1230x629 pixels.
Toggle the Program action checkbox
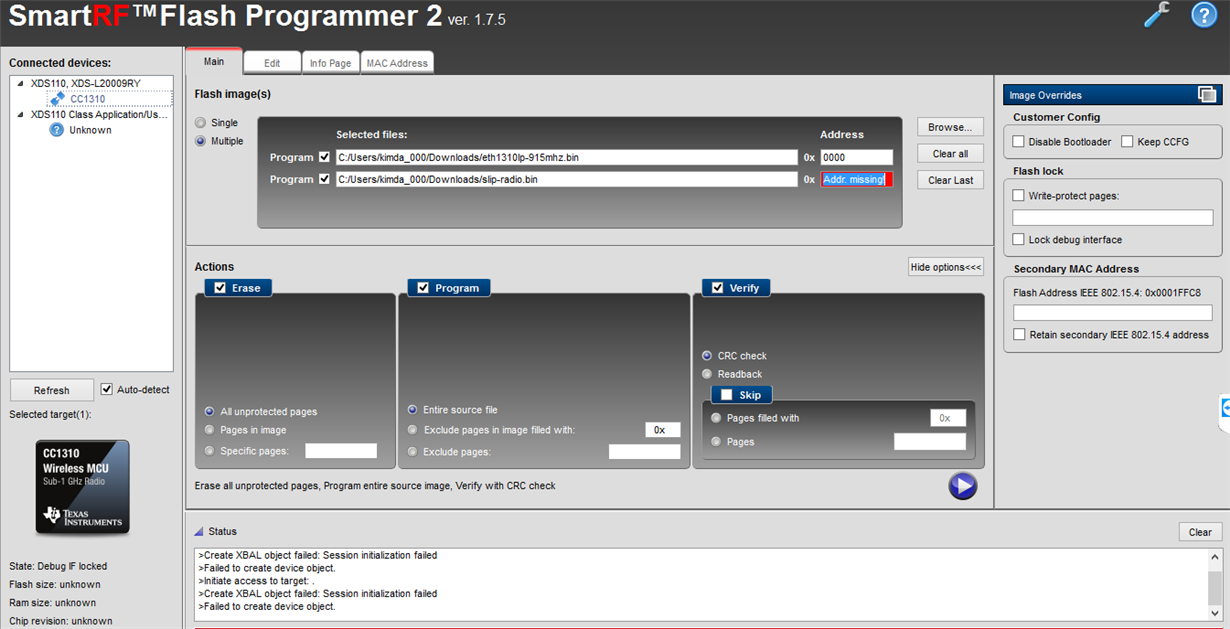point(423,288)
